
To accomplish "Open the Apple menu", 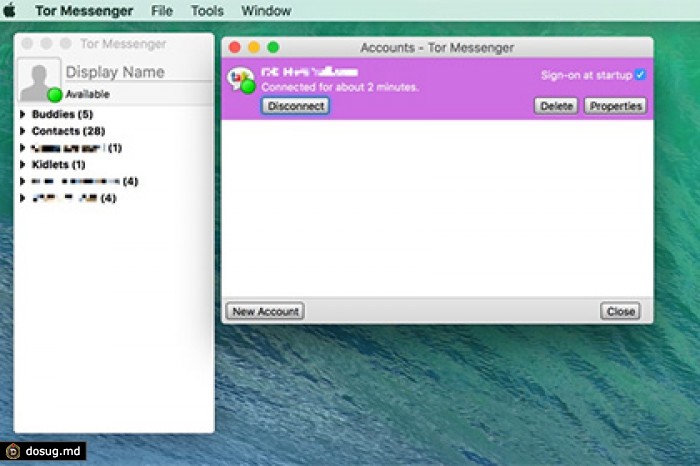I will 9,10.
